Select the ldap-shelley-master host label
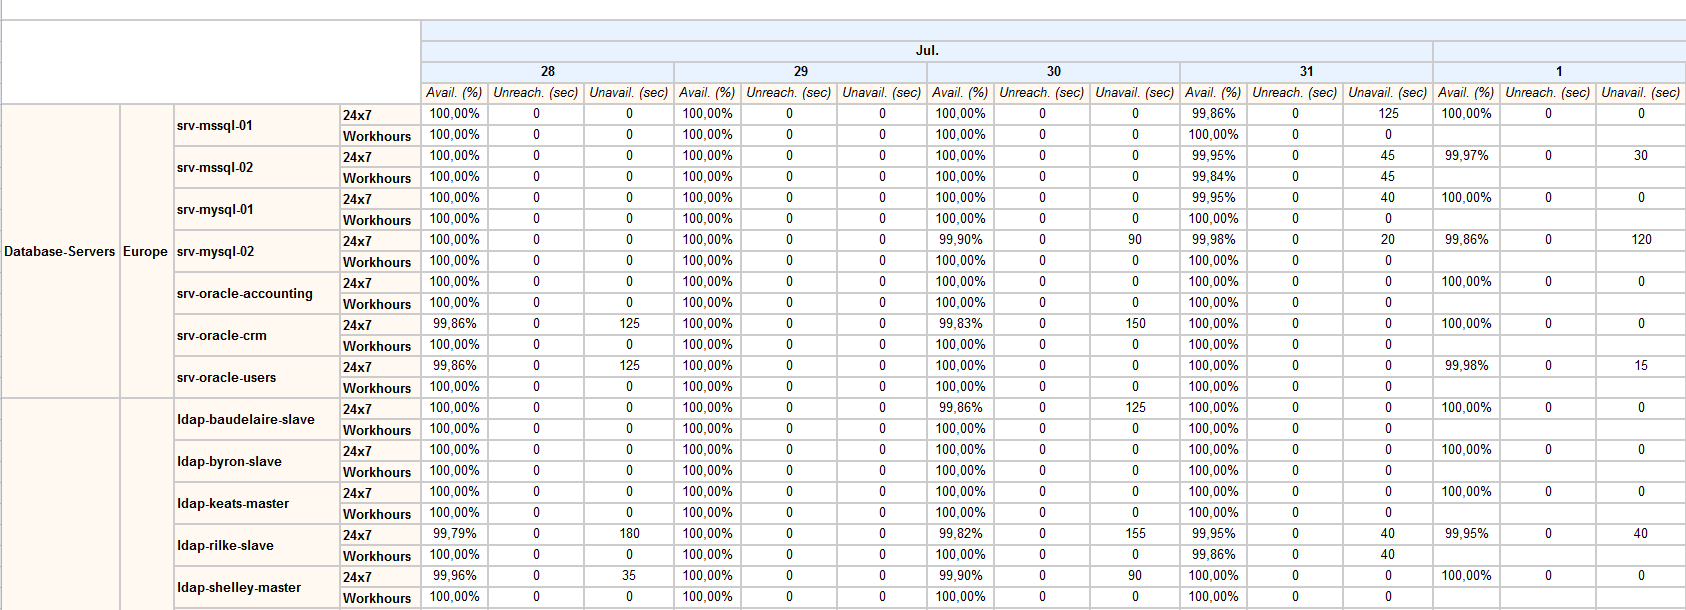 point(239,588)
